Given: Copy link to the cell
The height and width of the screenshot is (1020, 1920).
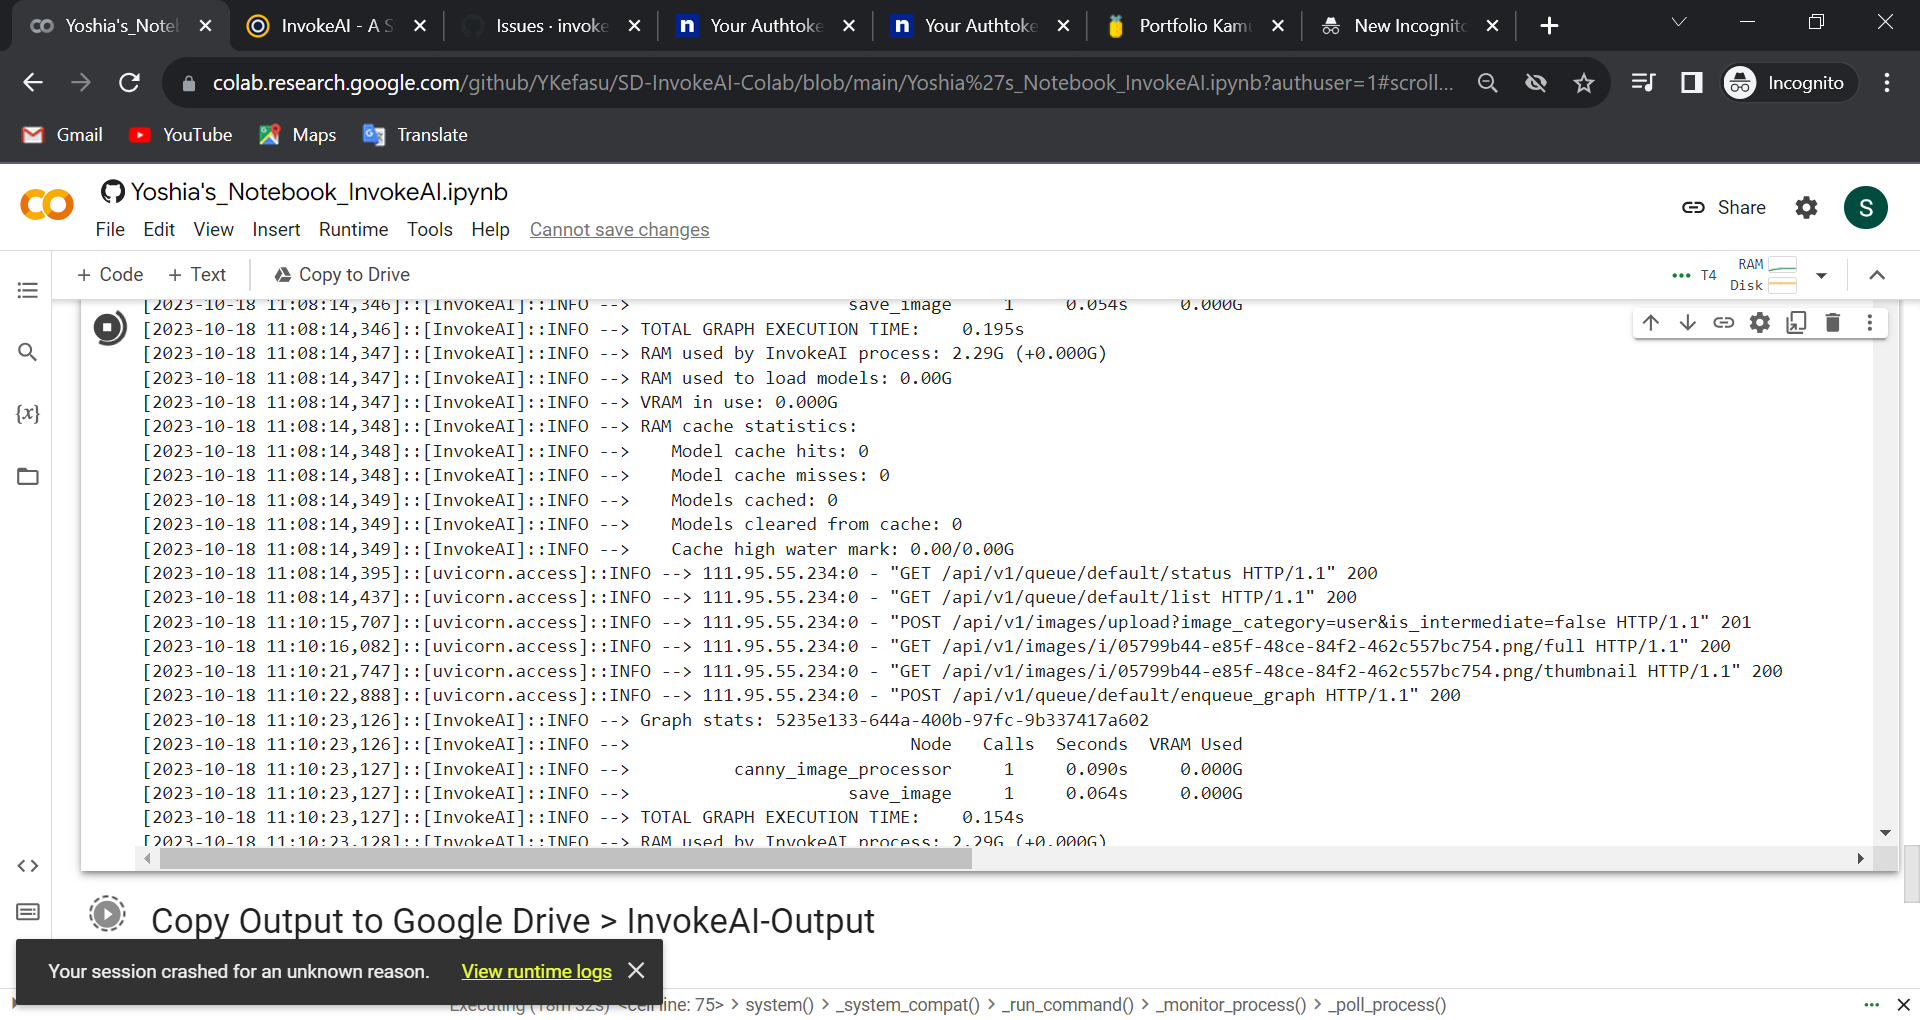Looking at the screenshot, I should tap(1724, 322).
